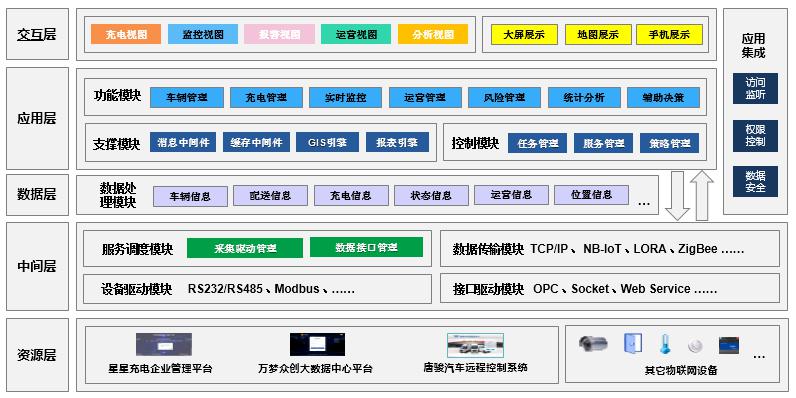796x398 pixels.
Task: Click the 车辆信息 data block
Action: pyautogui.click(x=190, y=196)
